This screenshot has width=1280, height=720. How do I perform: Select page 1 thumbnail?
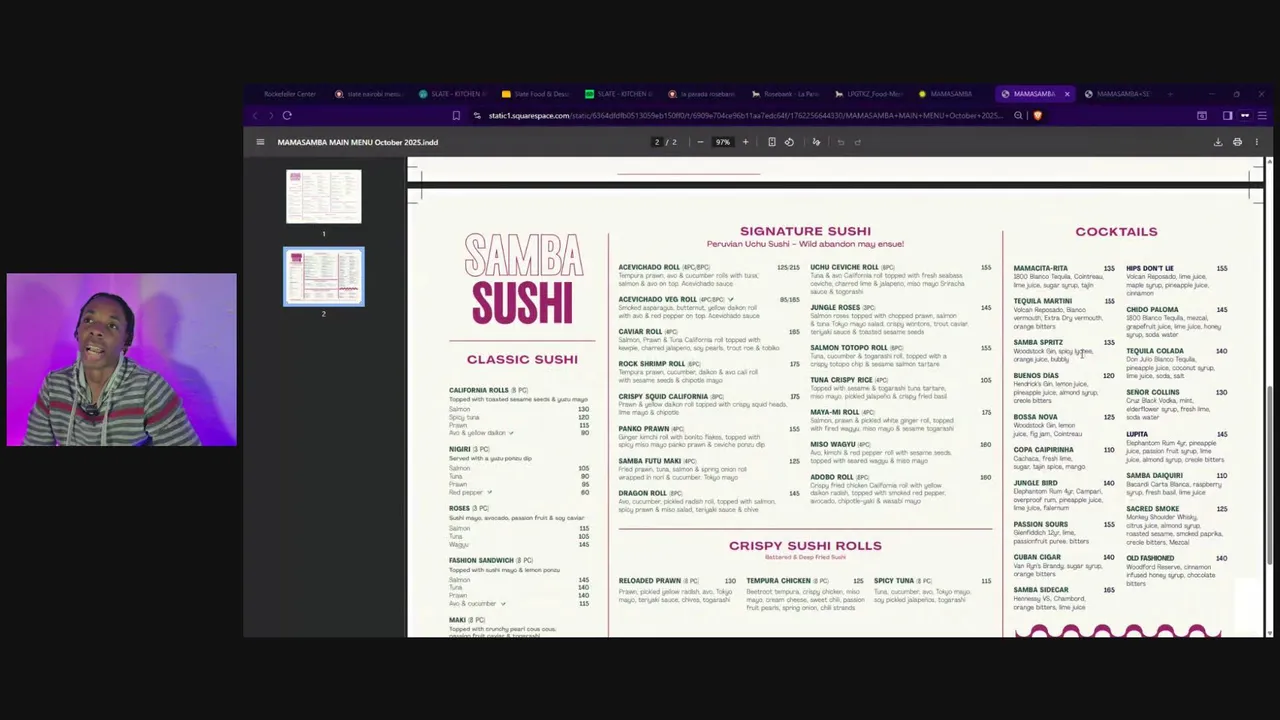(324, 196)
